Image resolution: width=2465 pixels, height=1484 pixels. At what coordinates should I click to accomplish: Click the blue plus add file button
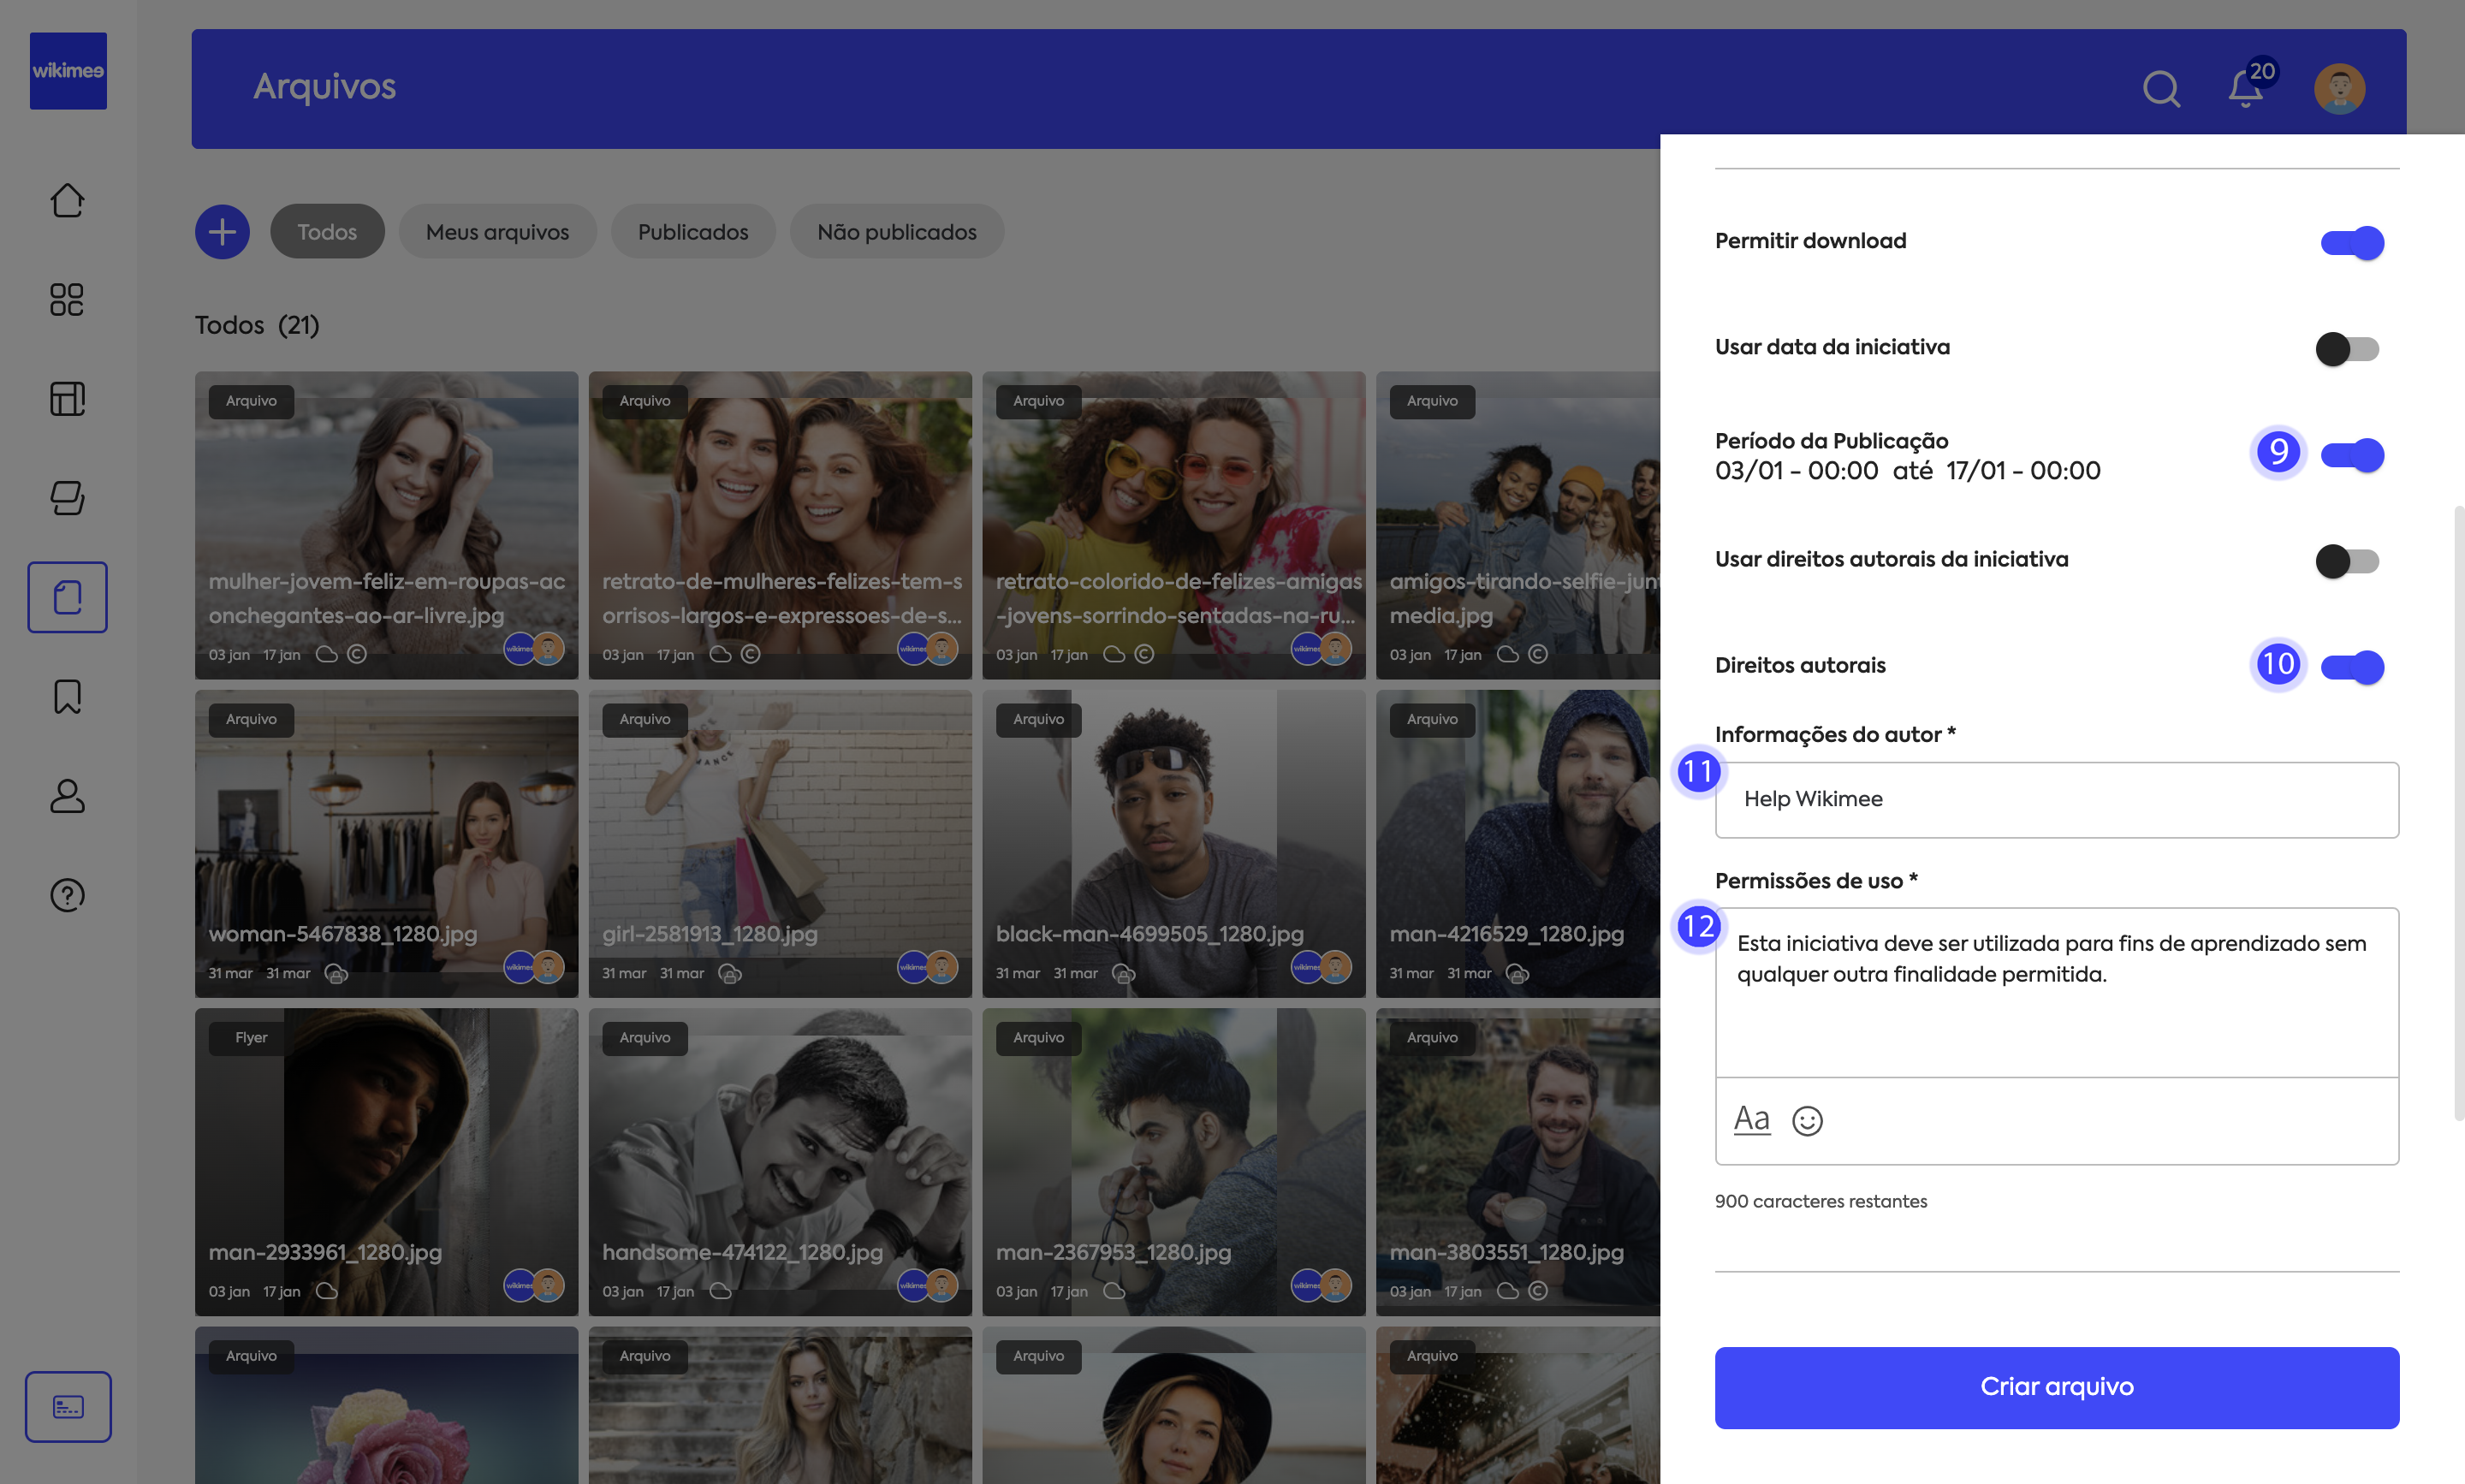click(x=222, y=232)
